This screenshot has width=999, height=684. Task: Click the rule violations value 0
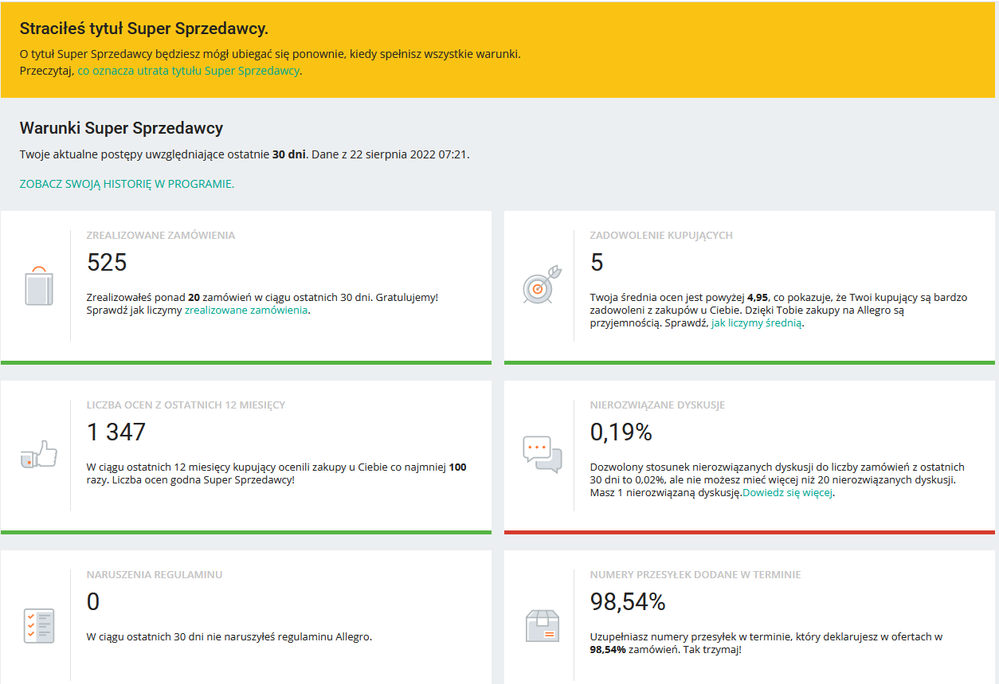(x=93, y=601)
